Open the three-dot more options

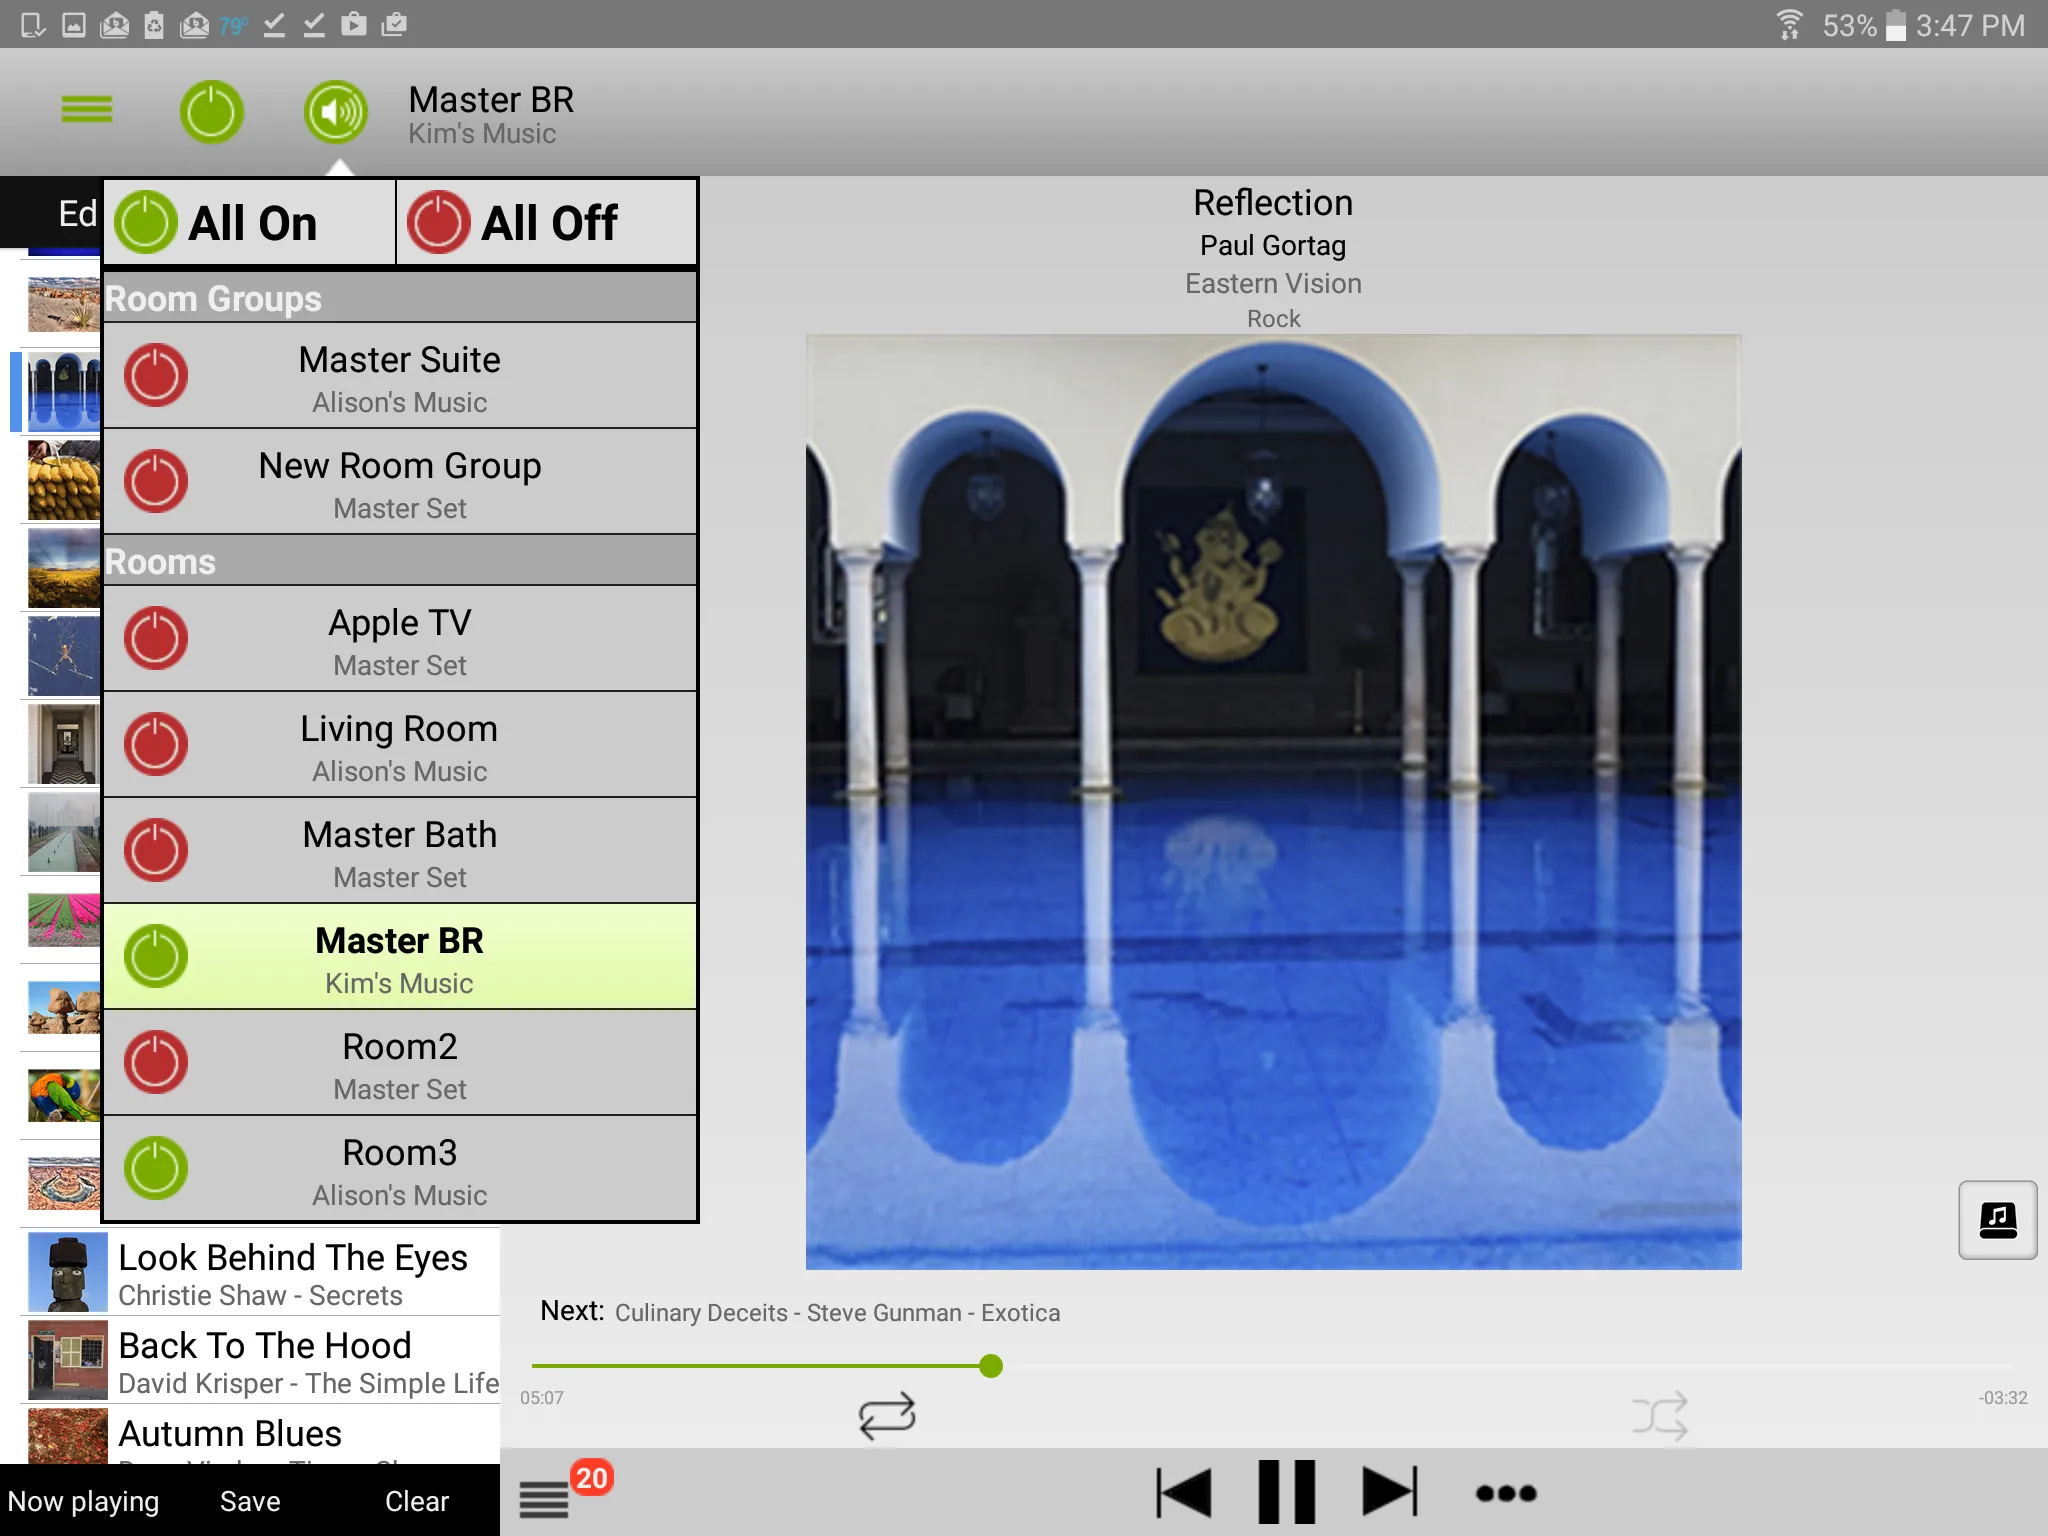(1506, 1493)
